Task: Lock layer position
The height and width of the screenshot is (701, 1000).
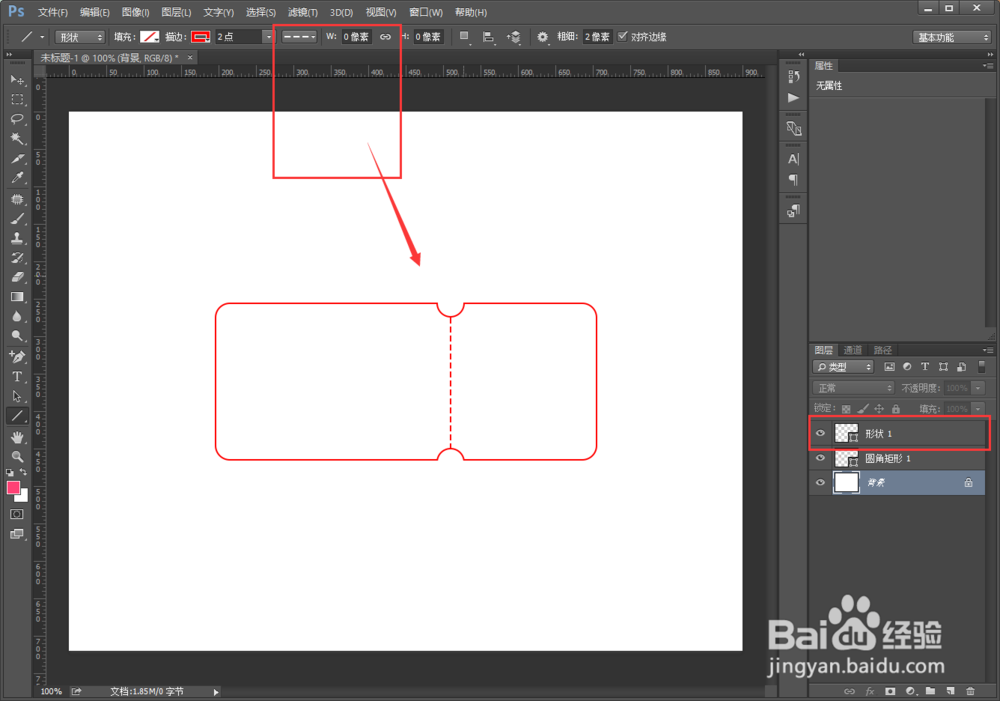Action: click(879, 409)
